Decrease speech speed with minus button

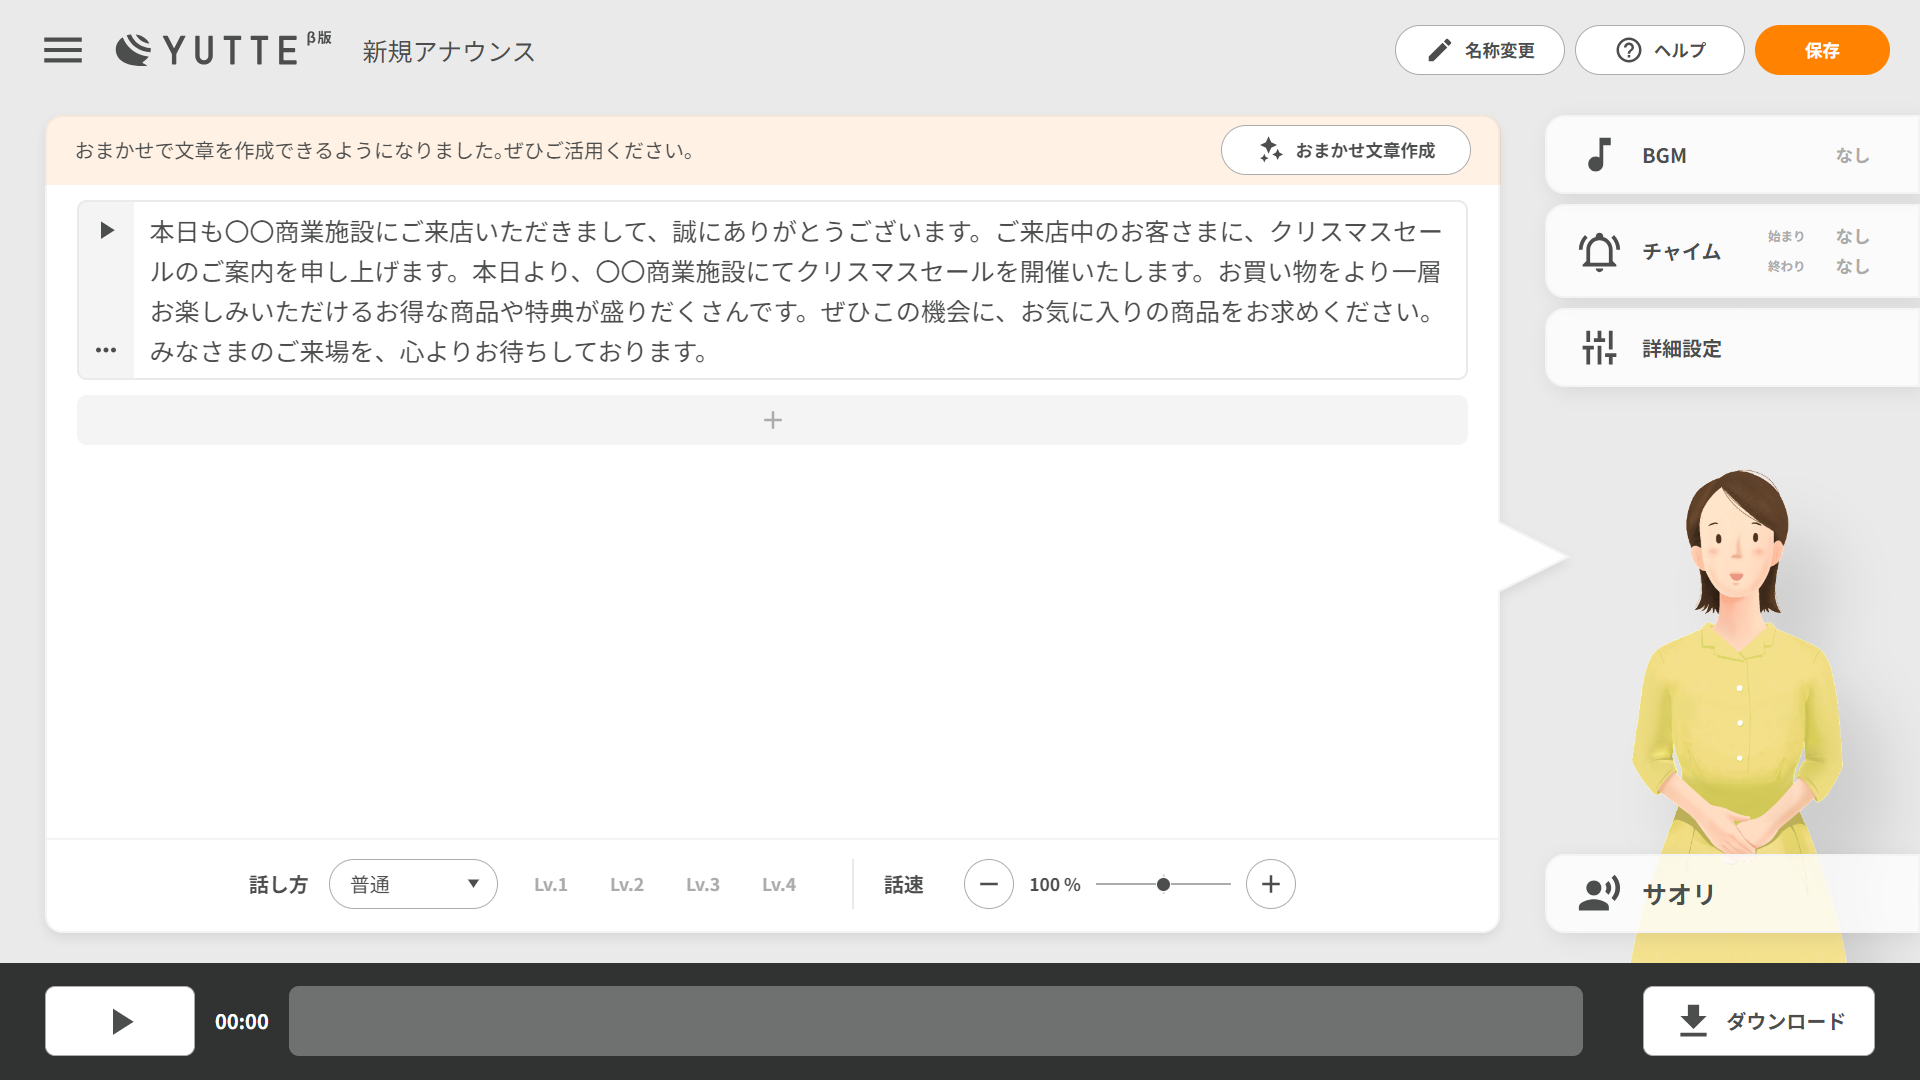pos(988,884)
